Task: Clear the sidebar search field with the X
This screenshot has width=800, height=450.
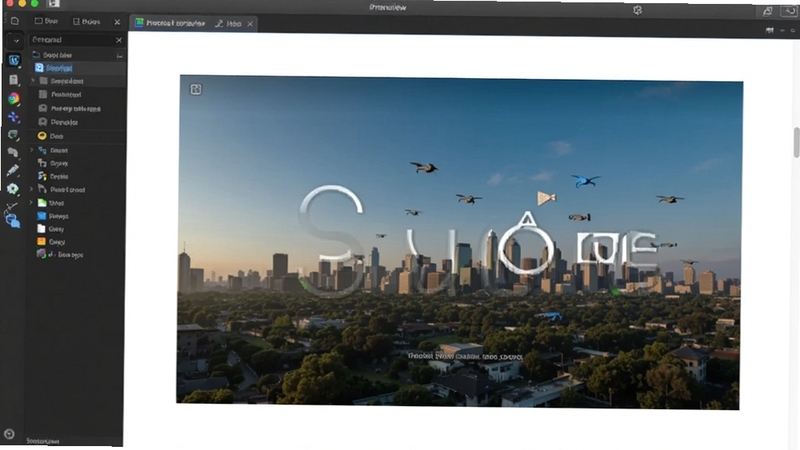Action: [x=119, y=40]
